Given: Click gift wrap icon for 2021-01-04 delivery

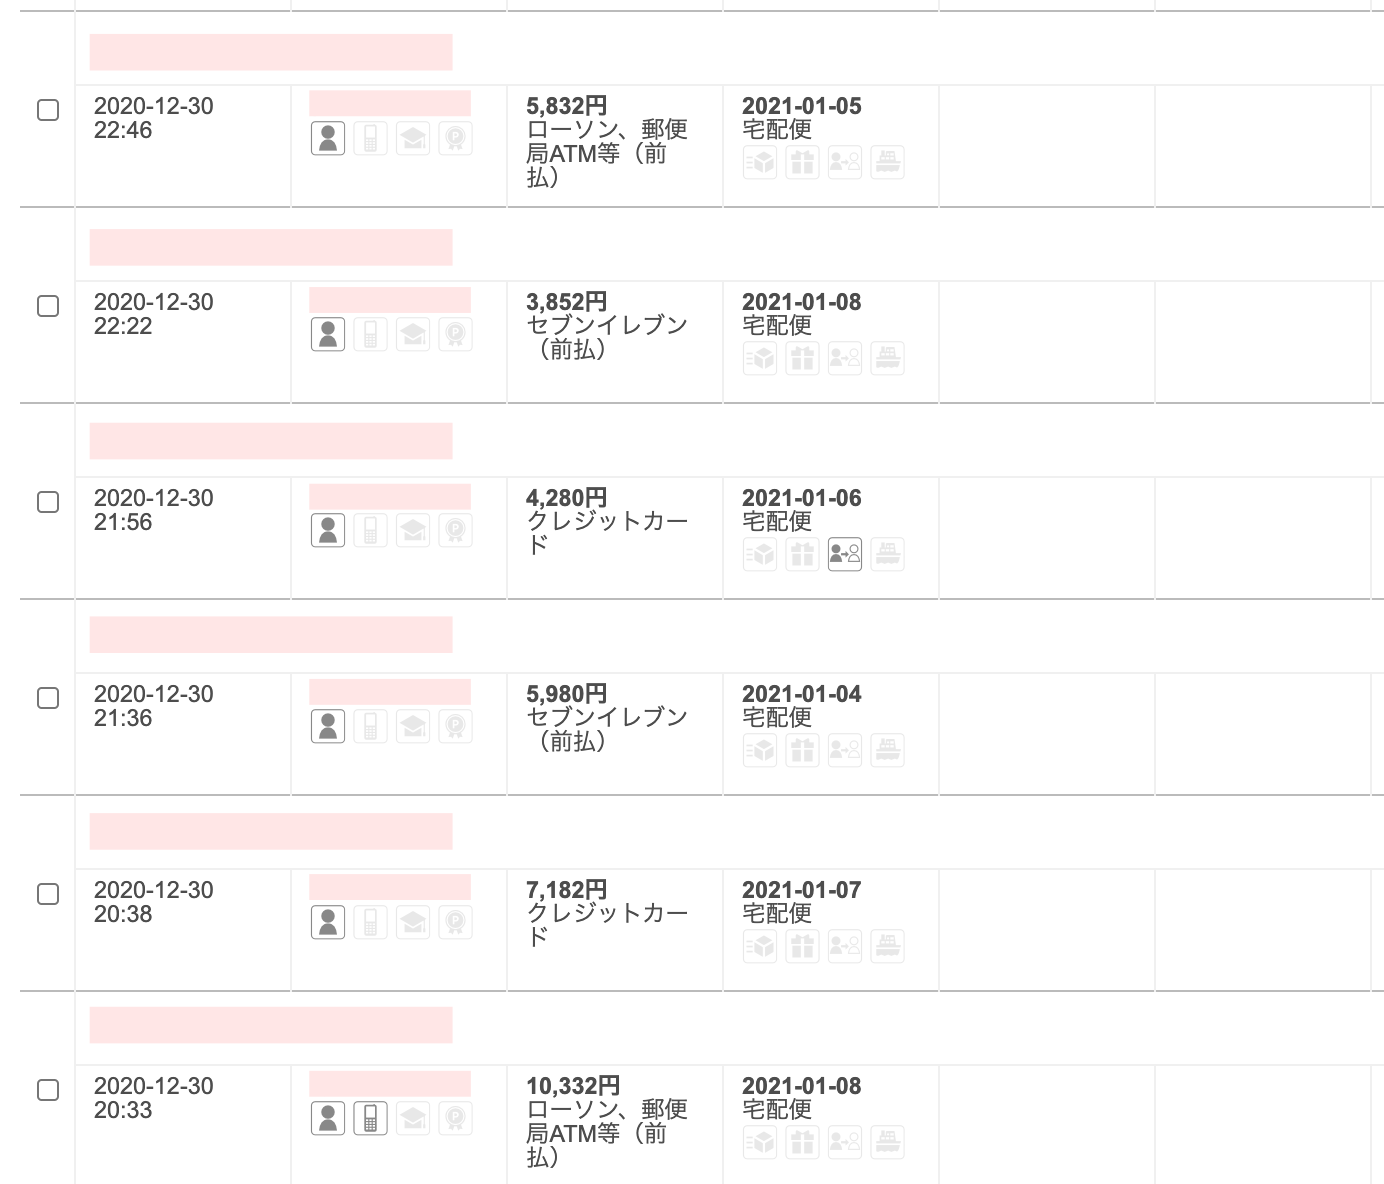Looking at the screenshot, I should coord(802,750).
